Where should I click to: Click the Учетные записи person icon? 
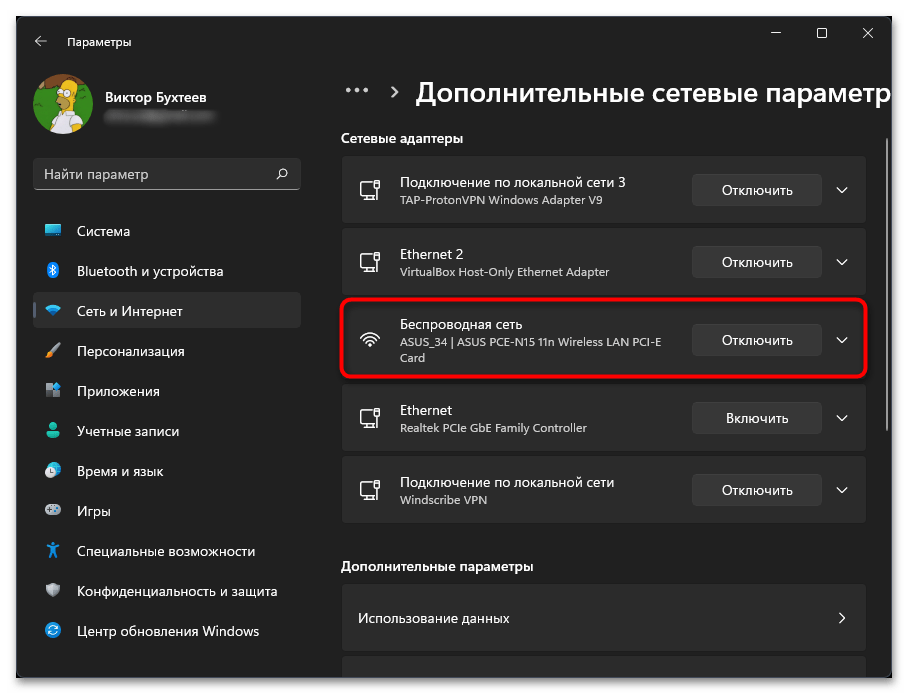(53, 430)
